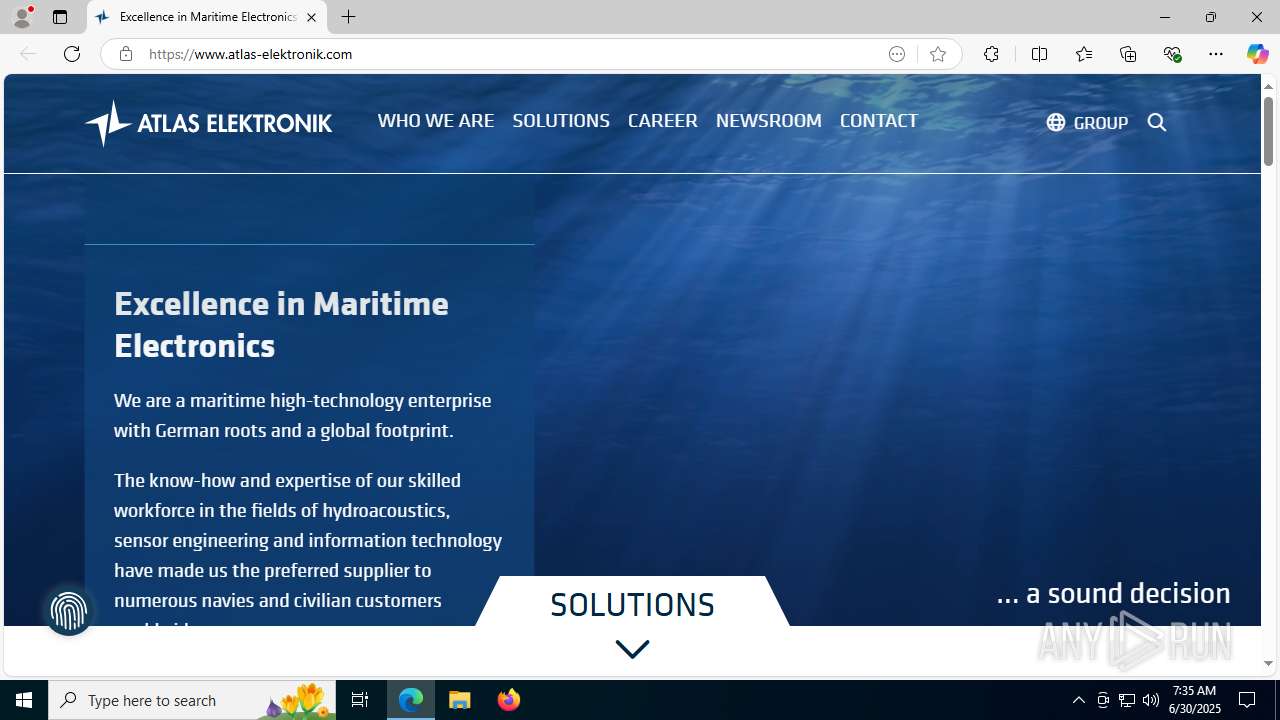Screen dimensions: 1280x720
Task: Open the browser Extensions icon
Action: [991, 54]
